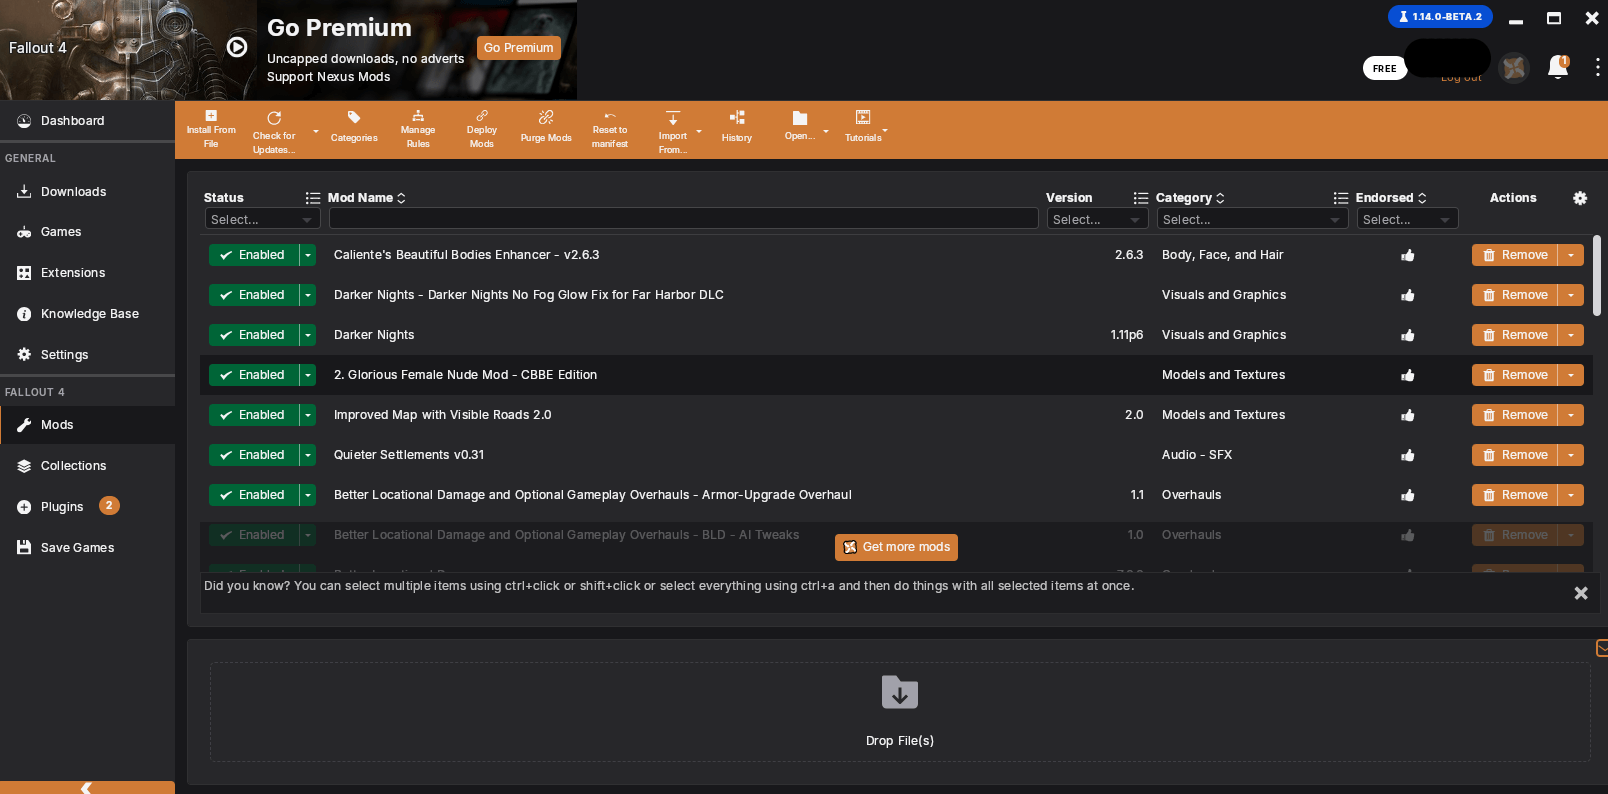Open the Endorsed filter dropdown
Viewport: 1608px width, 794px height.
[x=1407, y=219]
